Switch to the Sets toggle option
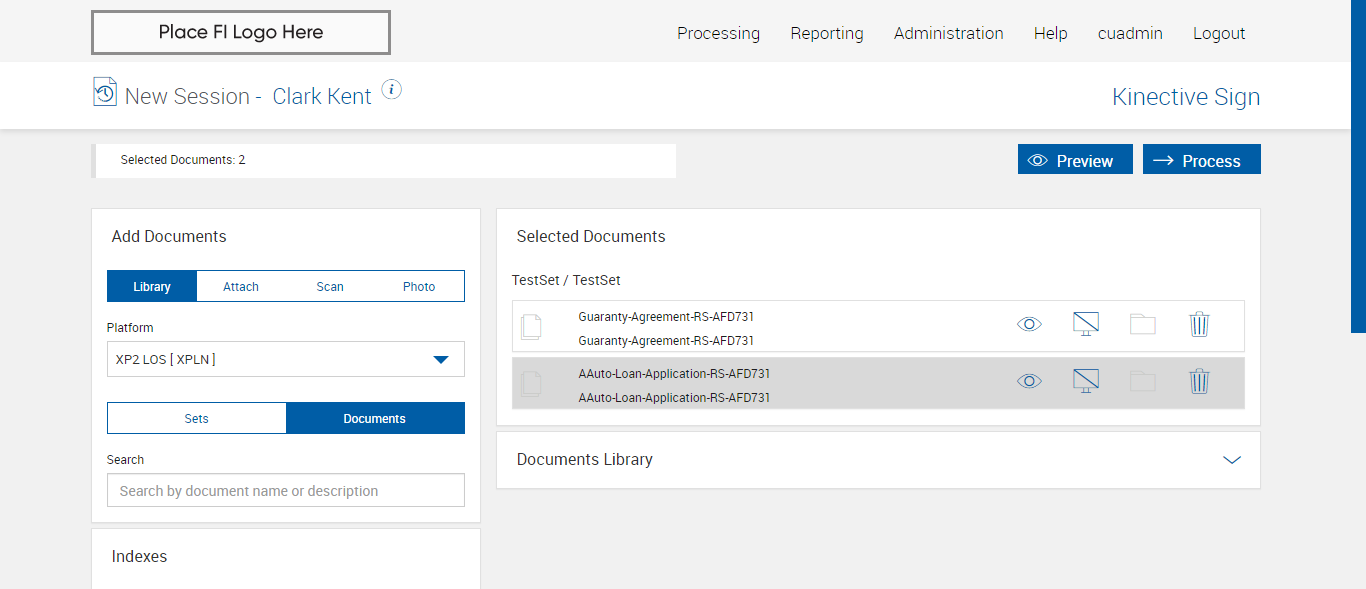This screenshot has width=1366, height=589. coord(197,418)
